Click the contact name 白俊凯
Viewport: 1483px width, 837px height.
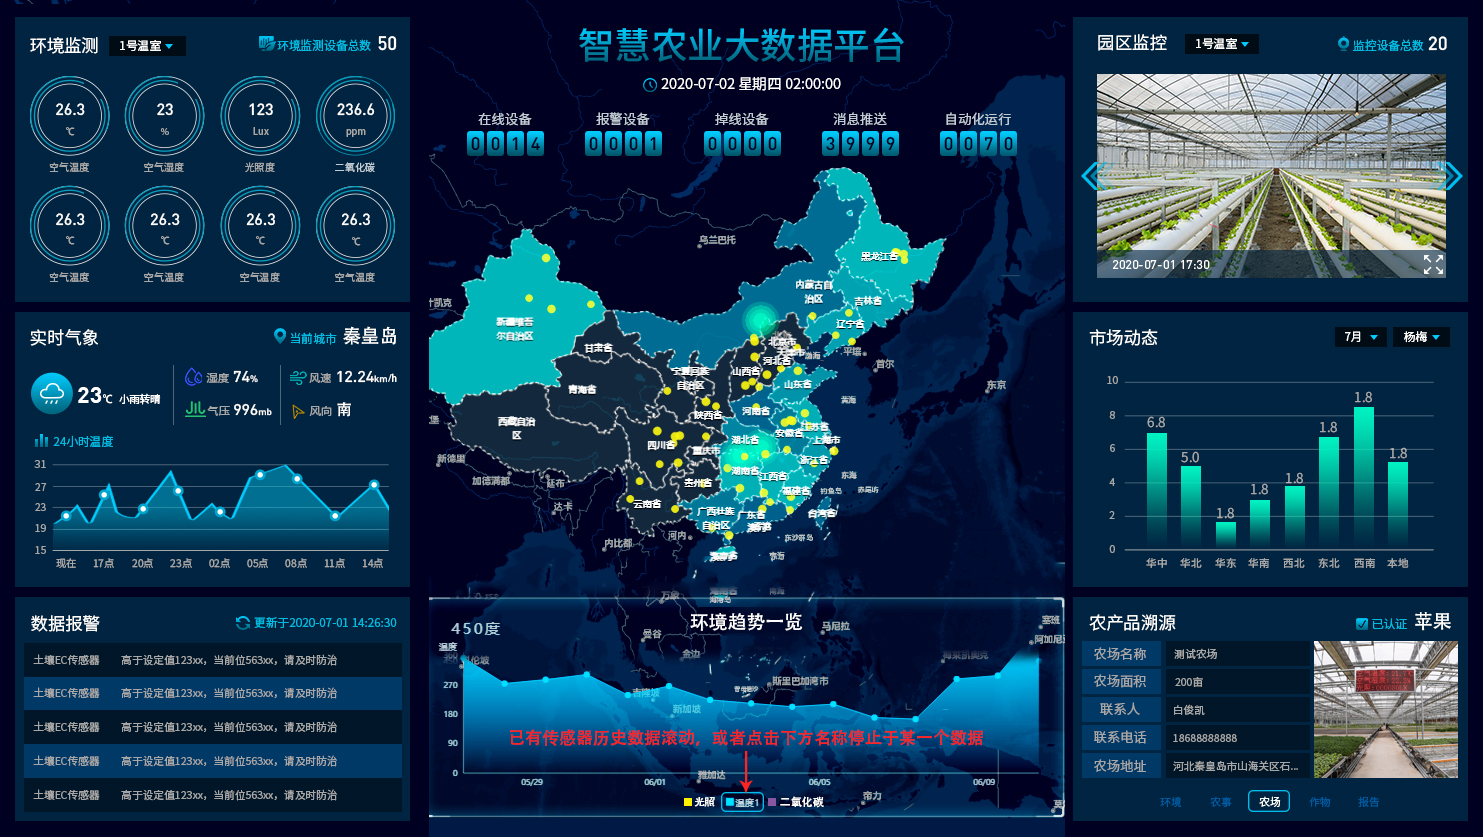tap(1189, 710)
